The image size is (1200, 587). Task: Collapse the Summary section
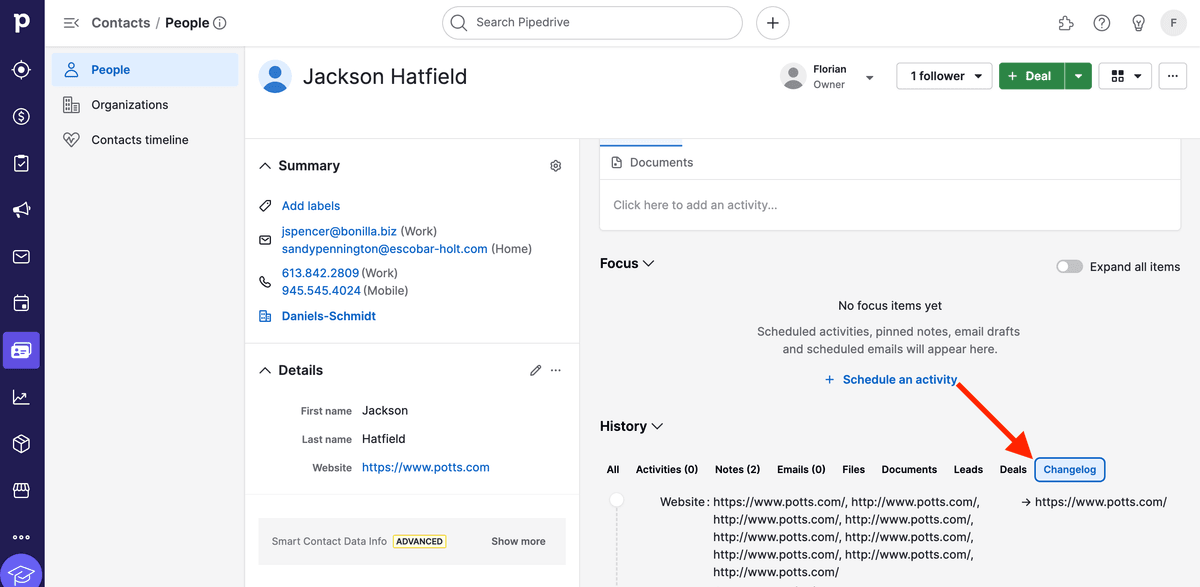coord(265,166)
